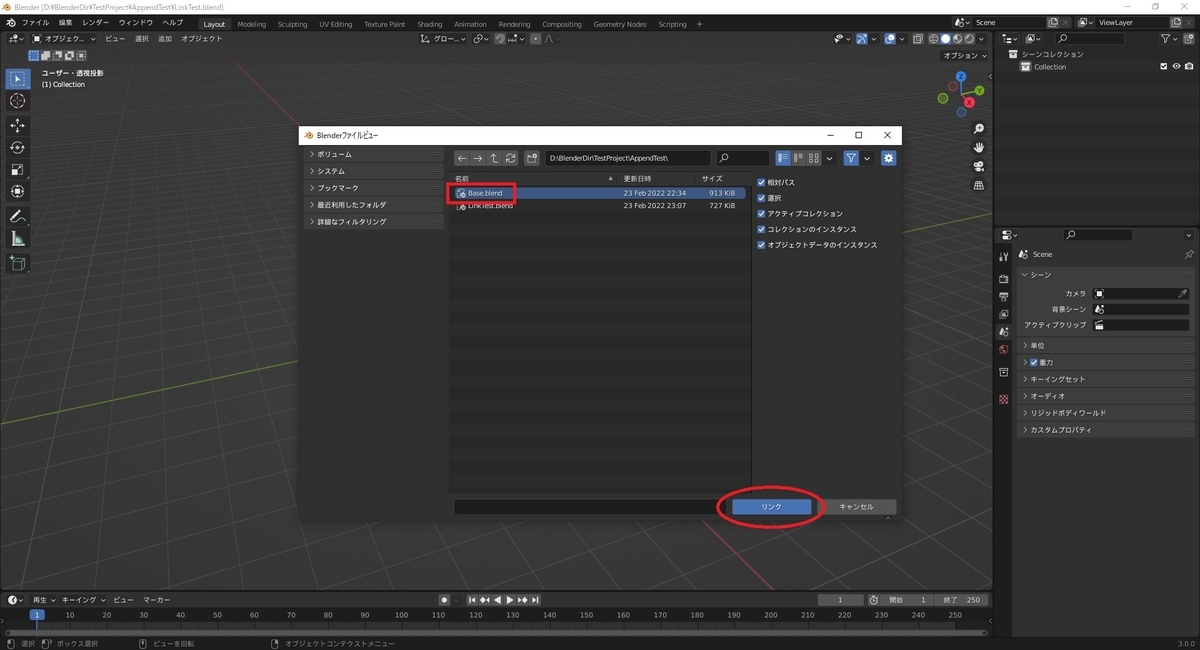1200x650 pixels.
Task: Select the Add Cube tool
Action: (17, 263)
